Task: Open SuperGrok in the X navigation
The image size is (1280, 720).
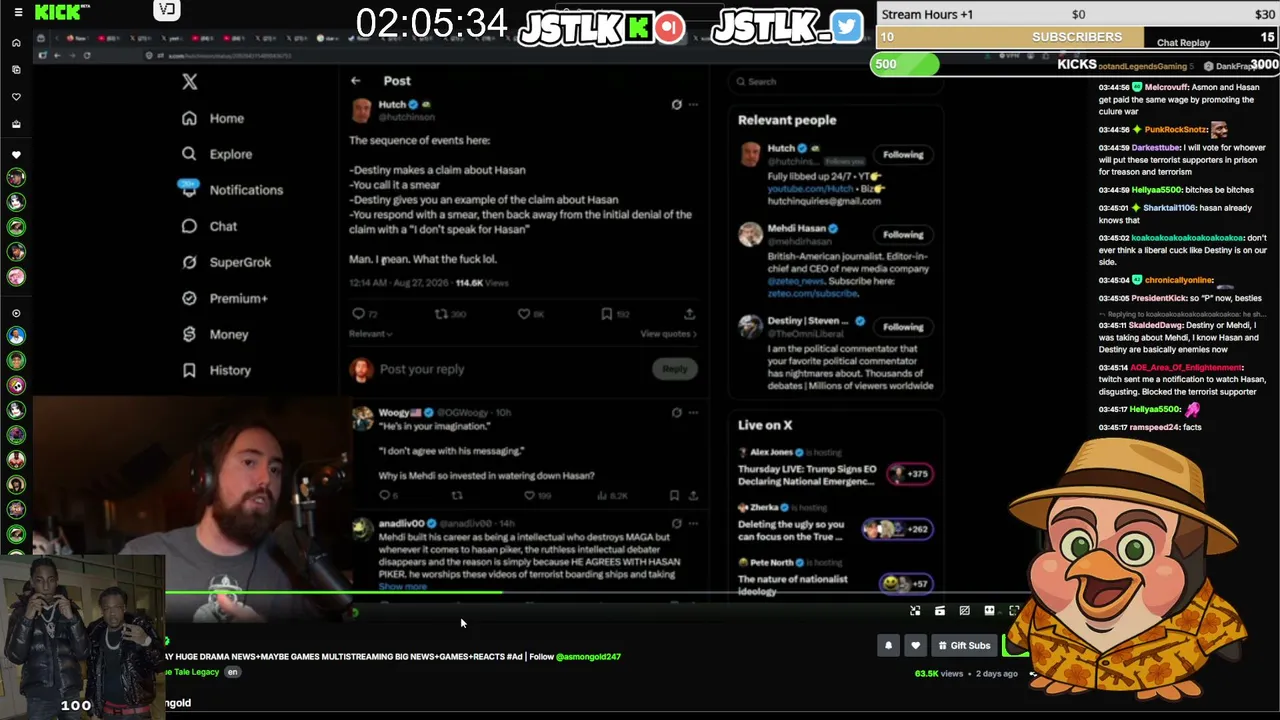Action: (226, 262)
